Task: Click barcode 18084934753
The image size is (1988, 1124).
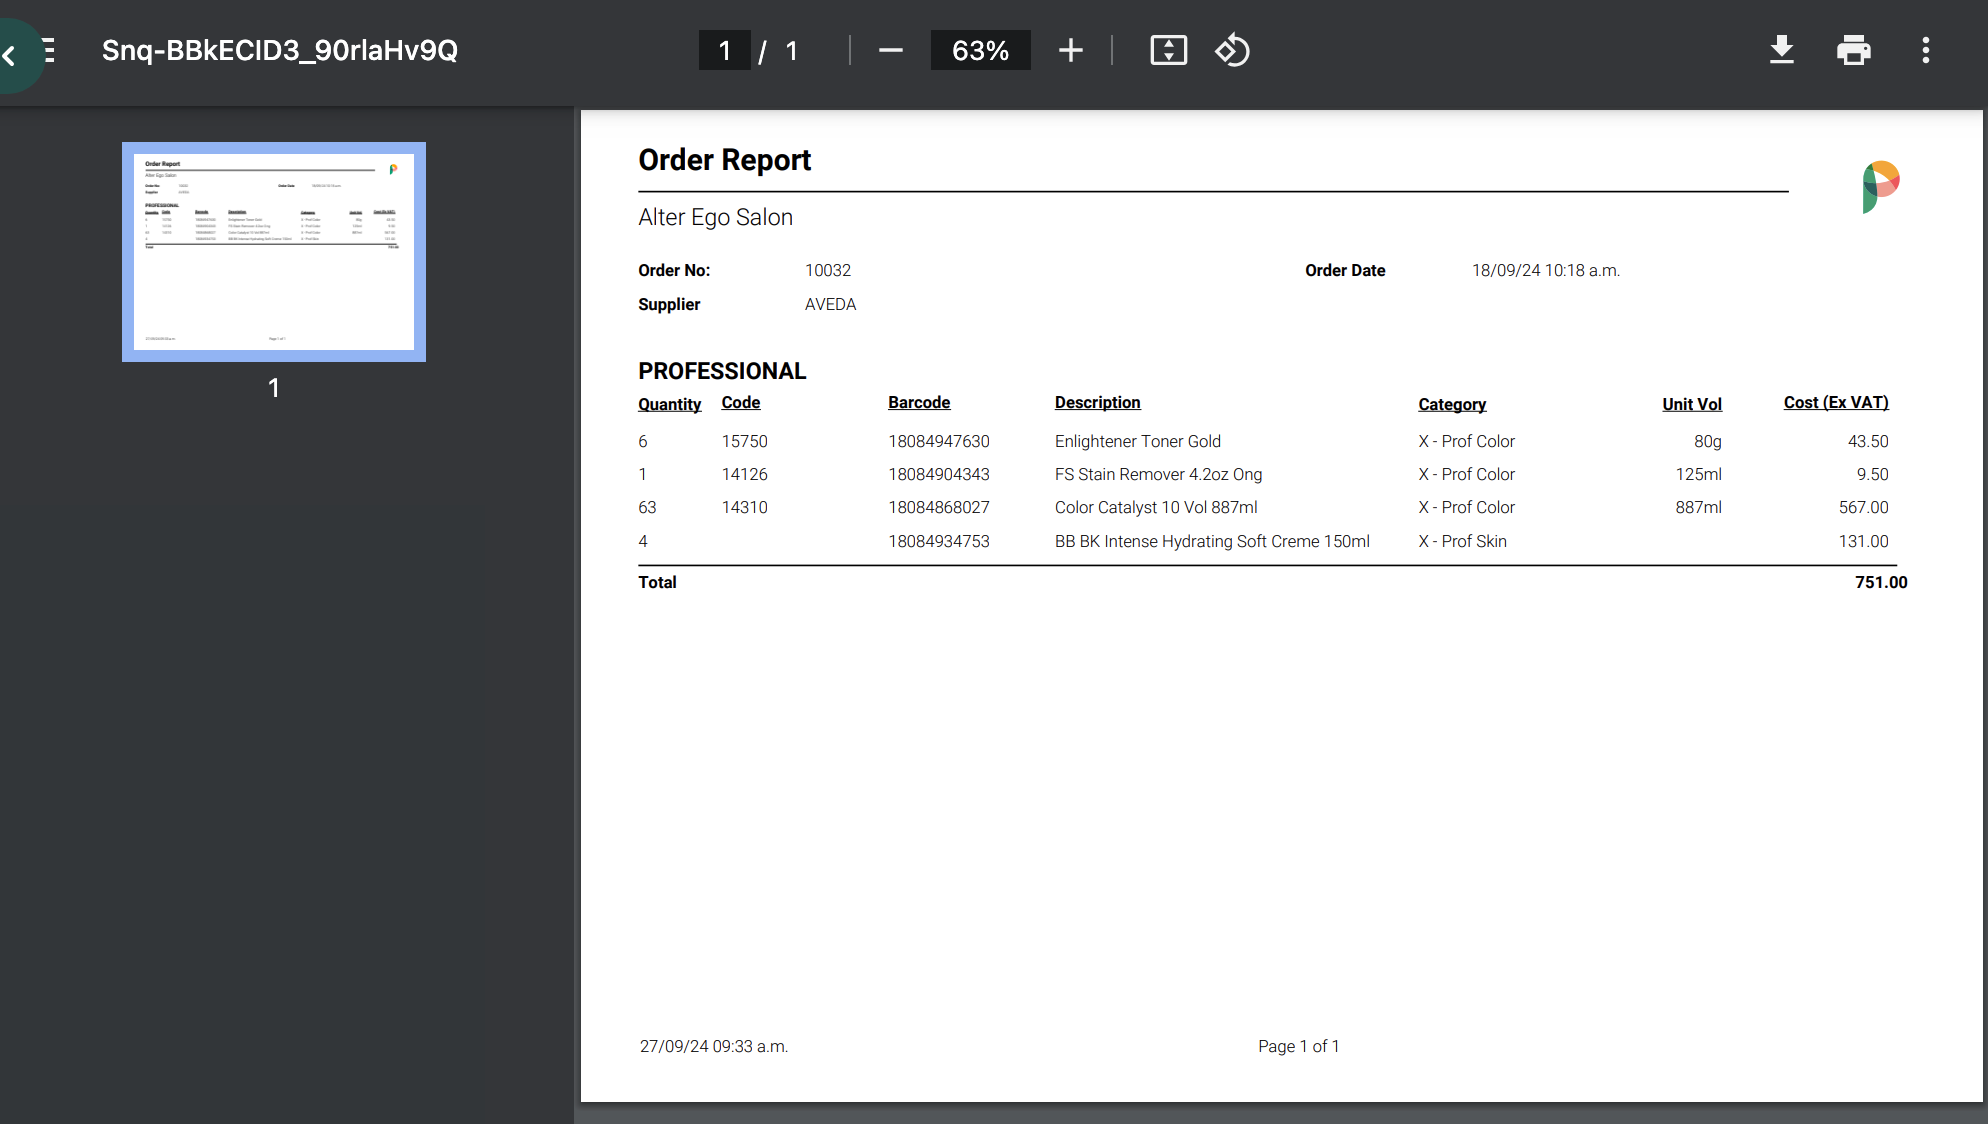Action: click(x=939, y=541)
